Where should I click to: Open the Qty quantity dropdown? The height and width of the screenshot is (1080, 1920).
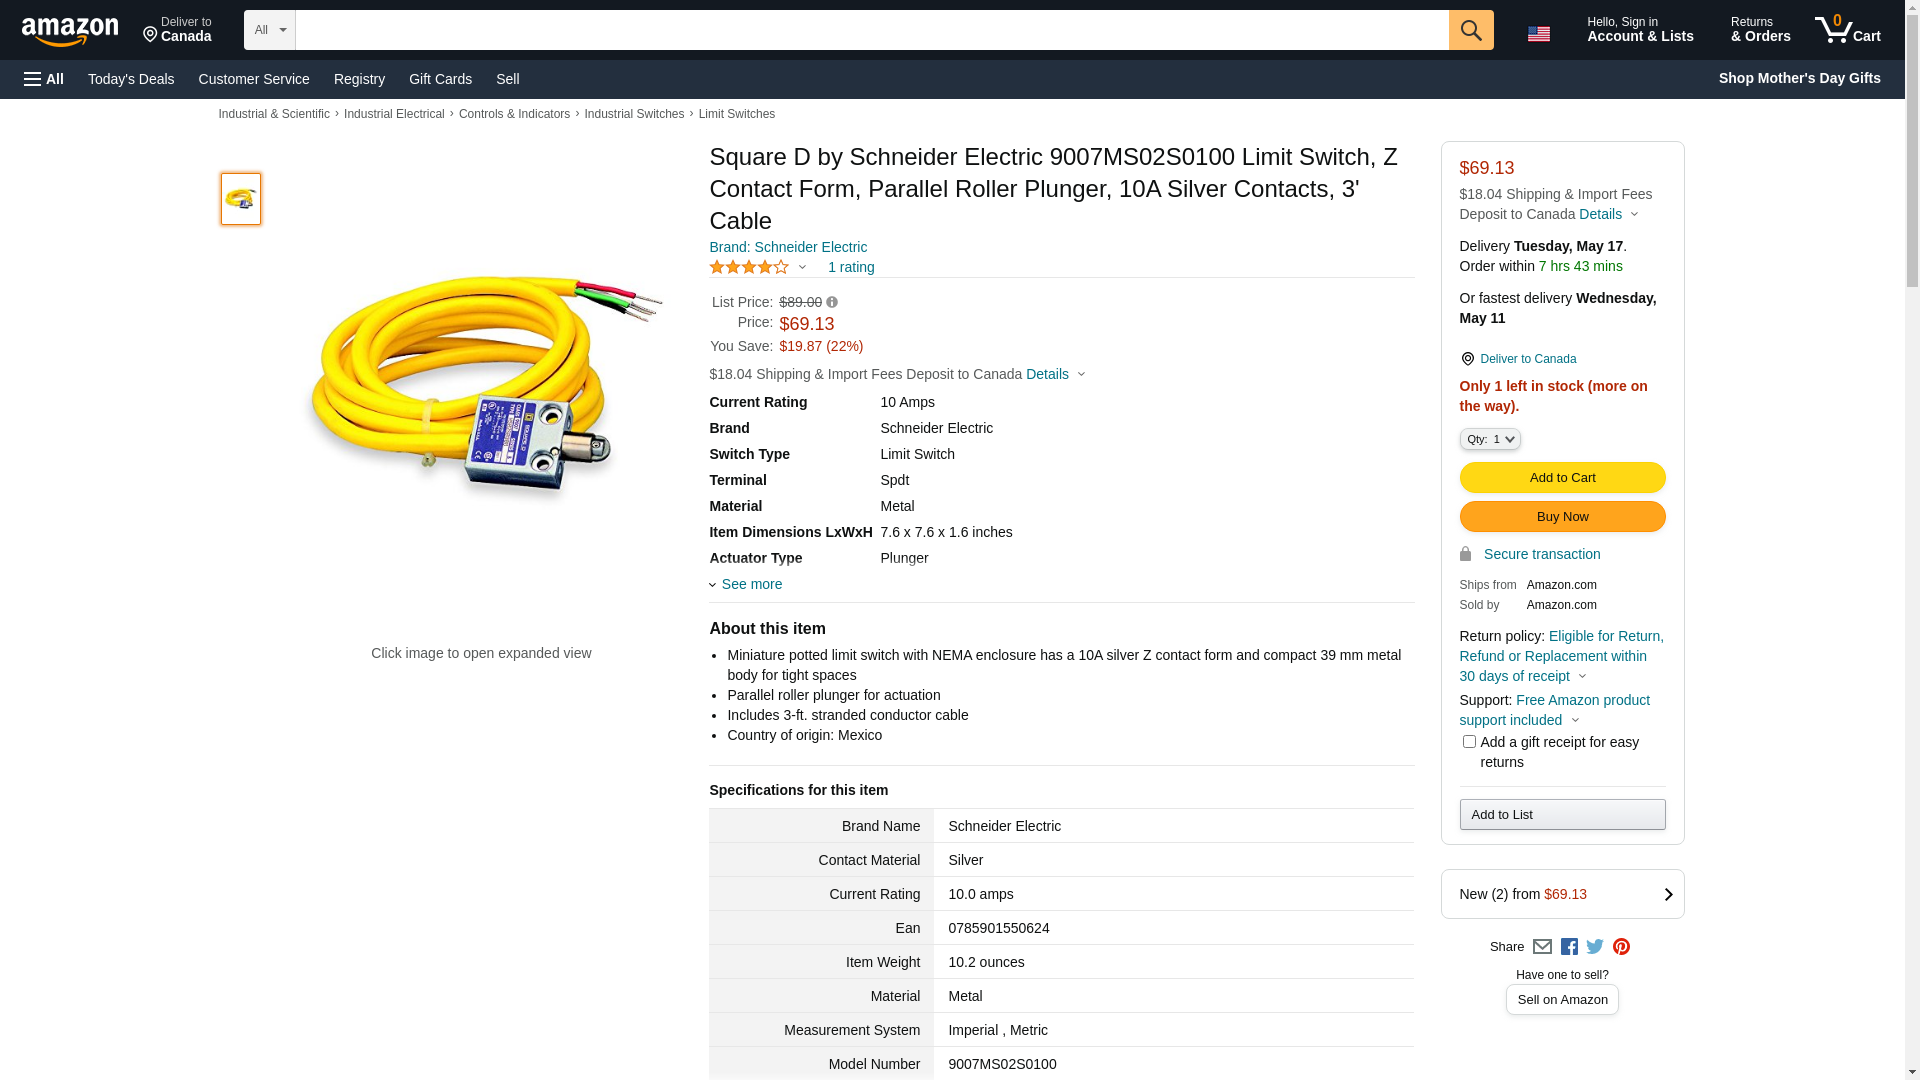tap(1490, 439)
